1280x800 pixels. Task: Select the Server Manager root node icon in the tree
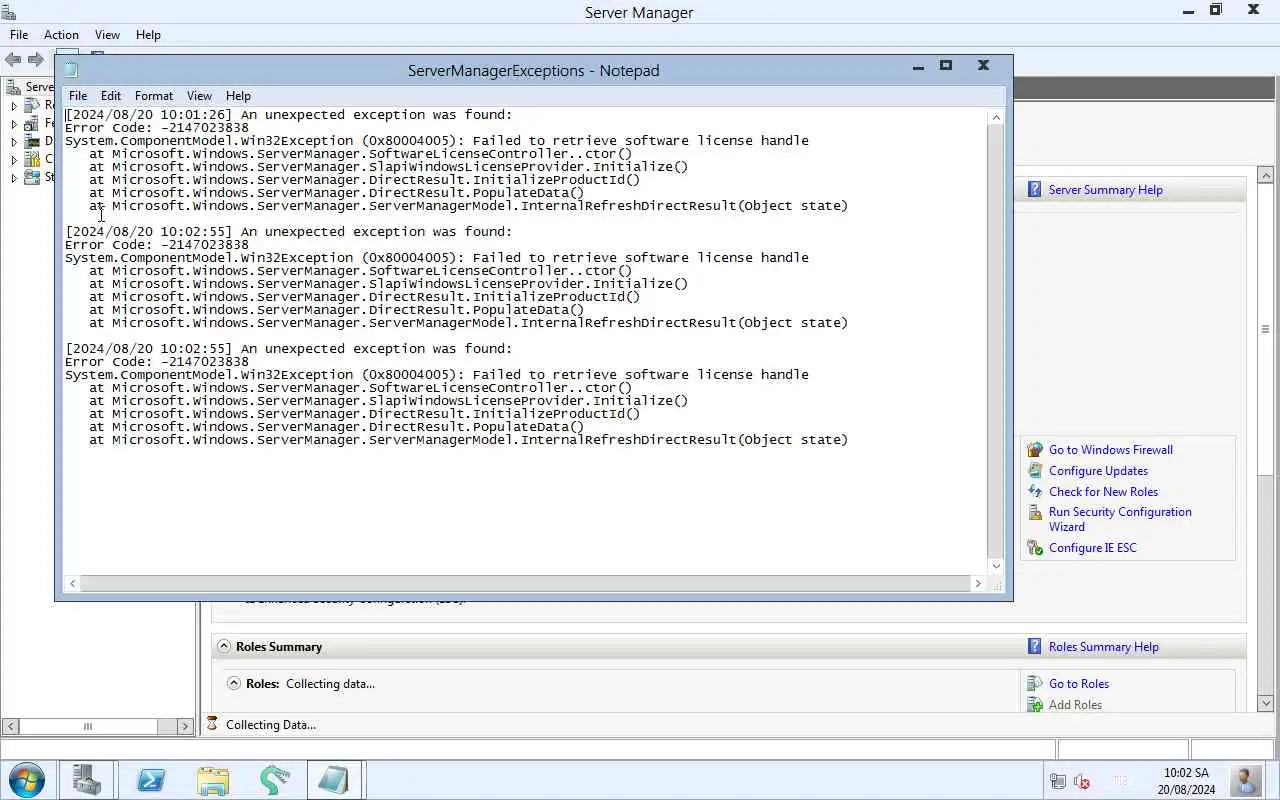pos(13,86)
